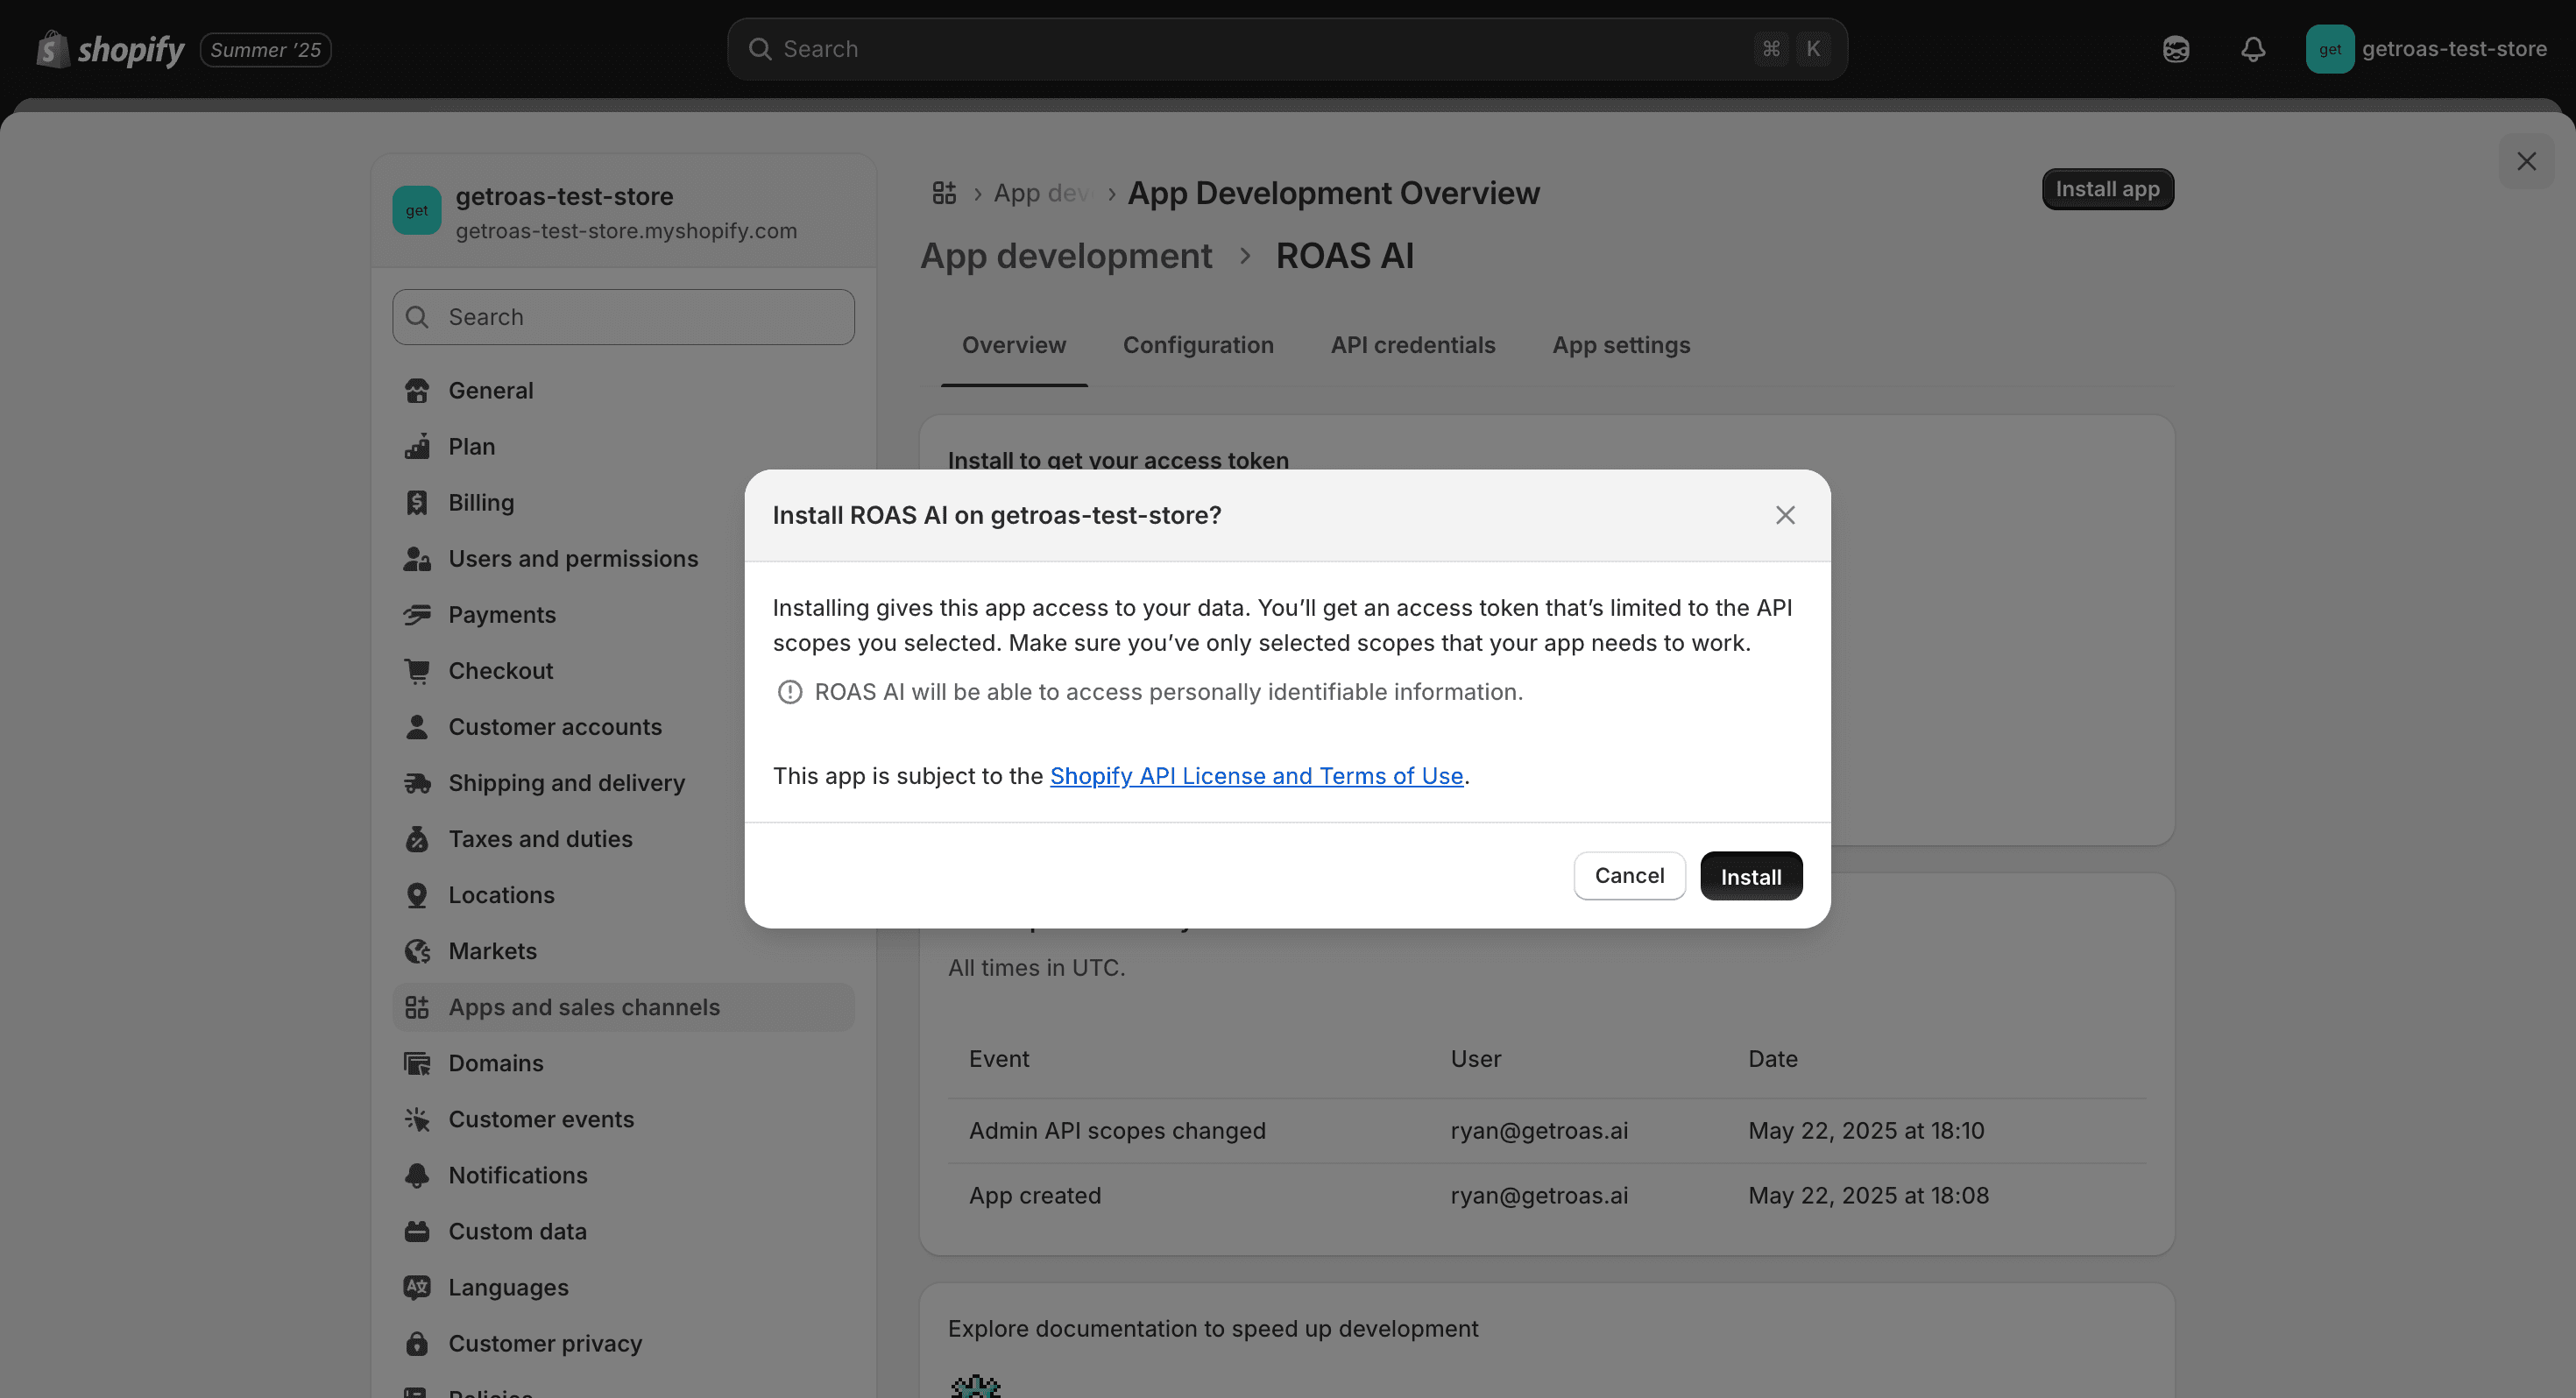This screenshot has width=2576, height=1398.
Task: Click the Locations pin icon
Action: click(x=417, y=894)
